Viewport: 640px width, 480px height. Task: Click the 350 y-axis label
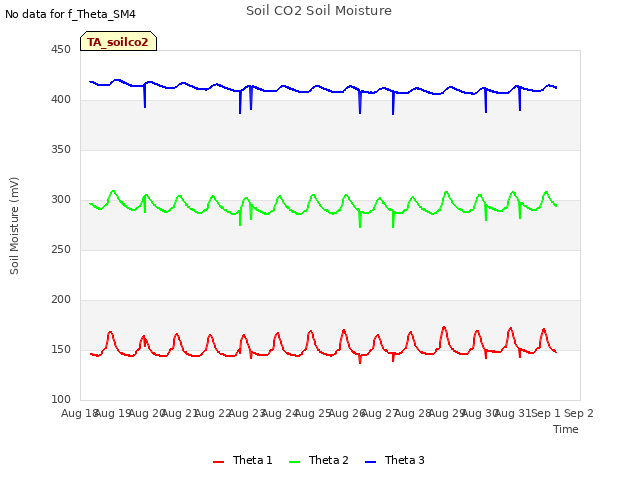click(61, 149)
